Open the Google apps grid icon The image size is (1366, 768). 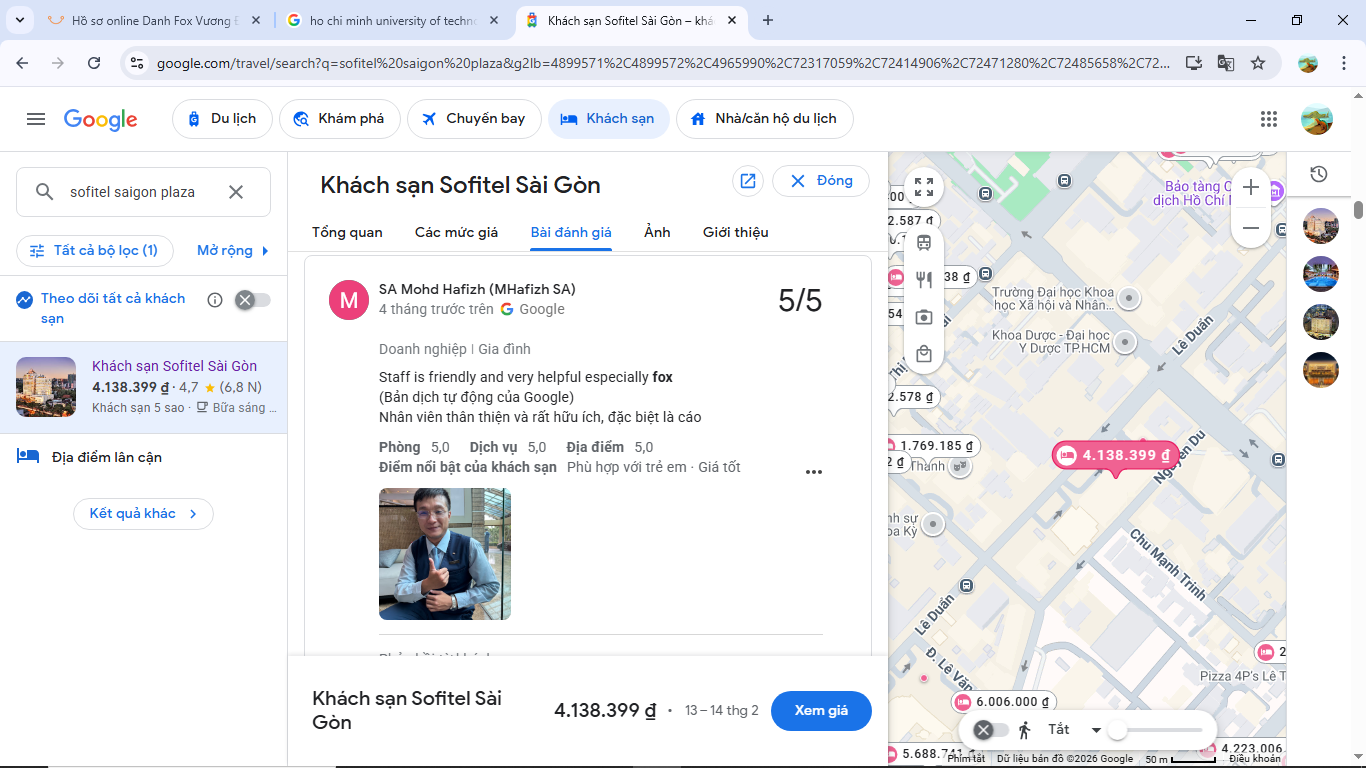coord(1269,119)
